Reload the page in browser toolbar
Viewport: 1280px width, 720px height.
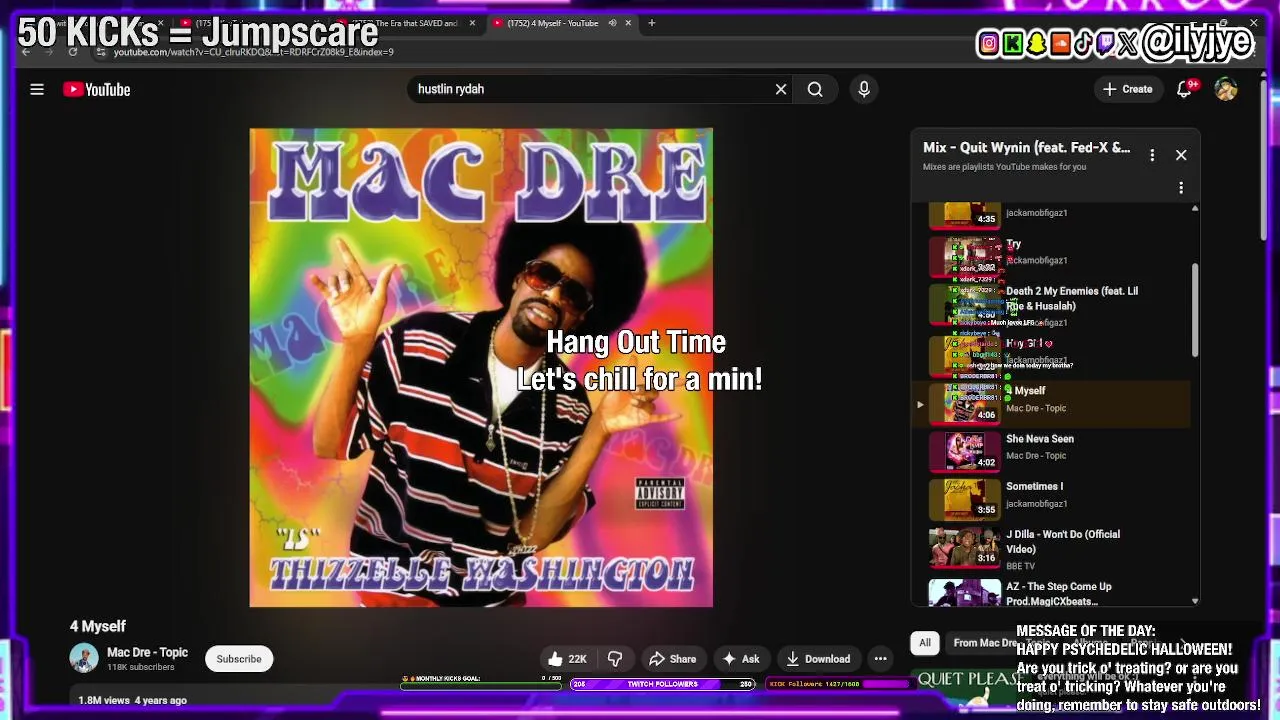click(73, 52)
